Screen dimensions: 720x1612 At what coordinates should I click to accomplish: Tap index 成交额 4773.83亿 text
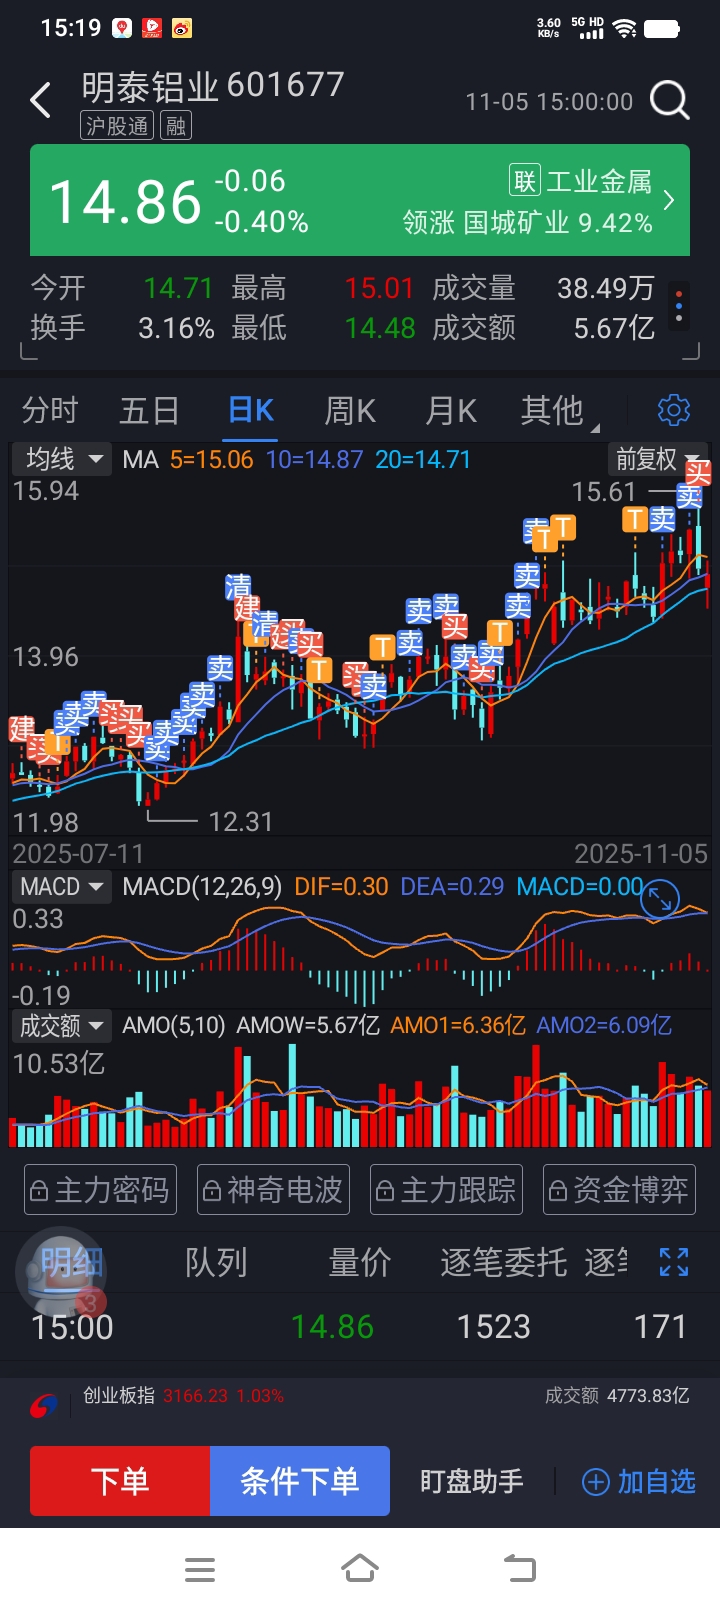pyautogui.click(x=617, y=1396)
